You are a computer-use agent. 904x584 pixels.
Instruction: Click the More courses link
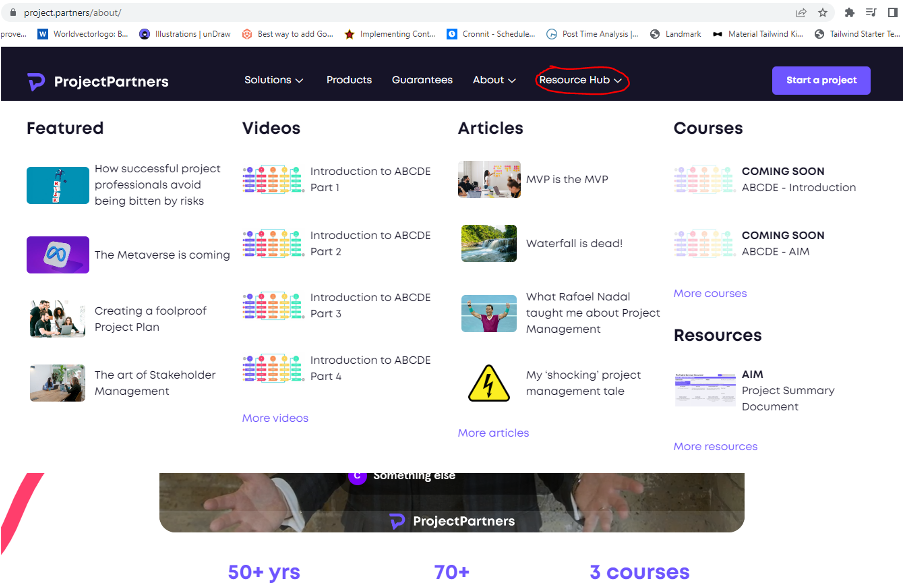coord(710,293)
